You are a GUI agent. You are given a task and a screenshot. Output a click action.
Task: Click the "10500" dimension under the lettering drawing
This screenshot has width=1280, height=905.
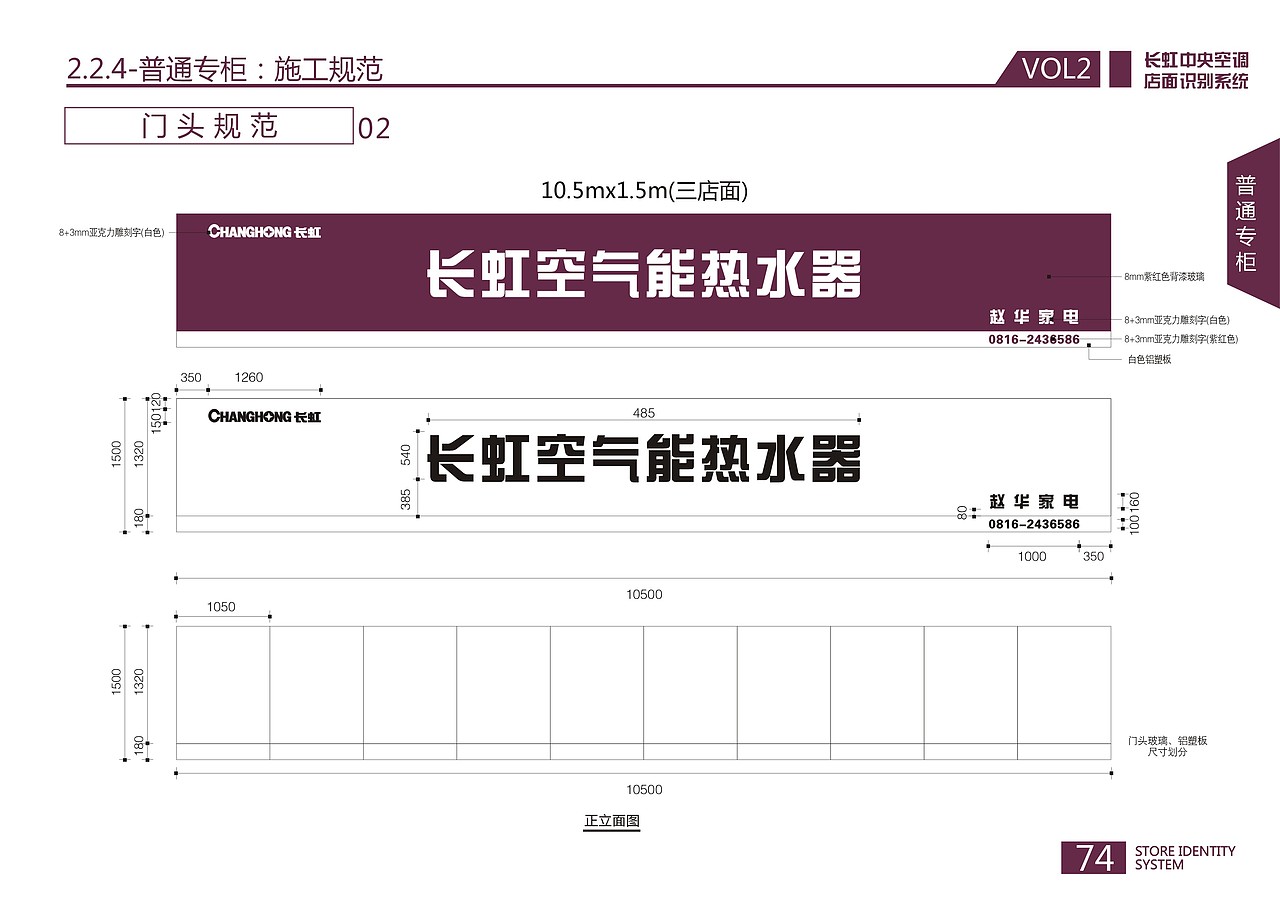[644, 595]
